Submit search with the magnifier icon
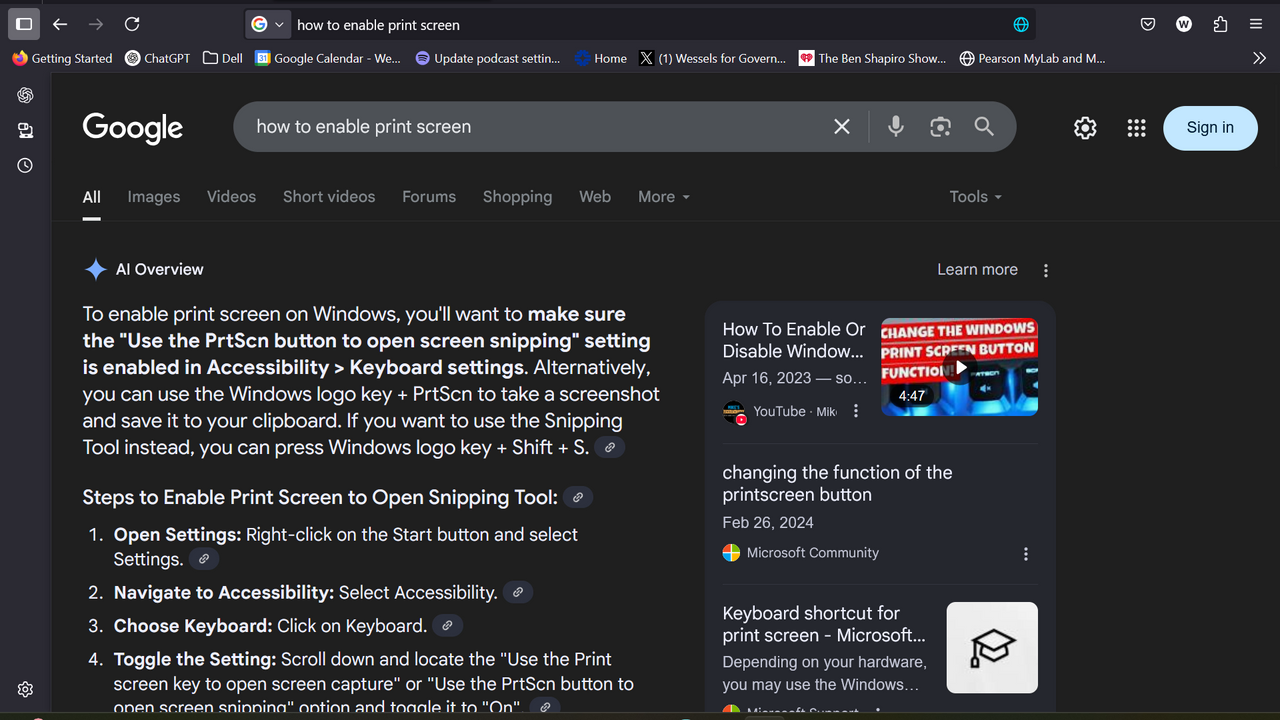 click(x=984, y=127)
